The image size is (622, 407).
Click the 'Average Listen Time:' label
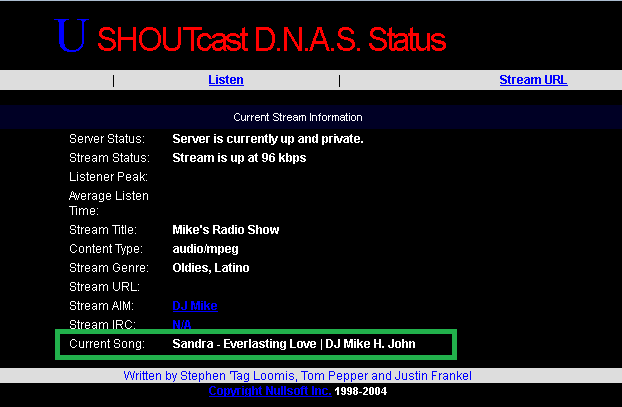tap(109, 203)
